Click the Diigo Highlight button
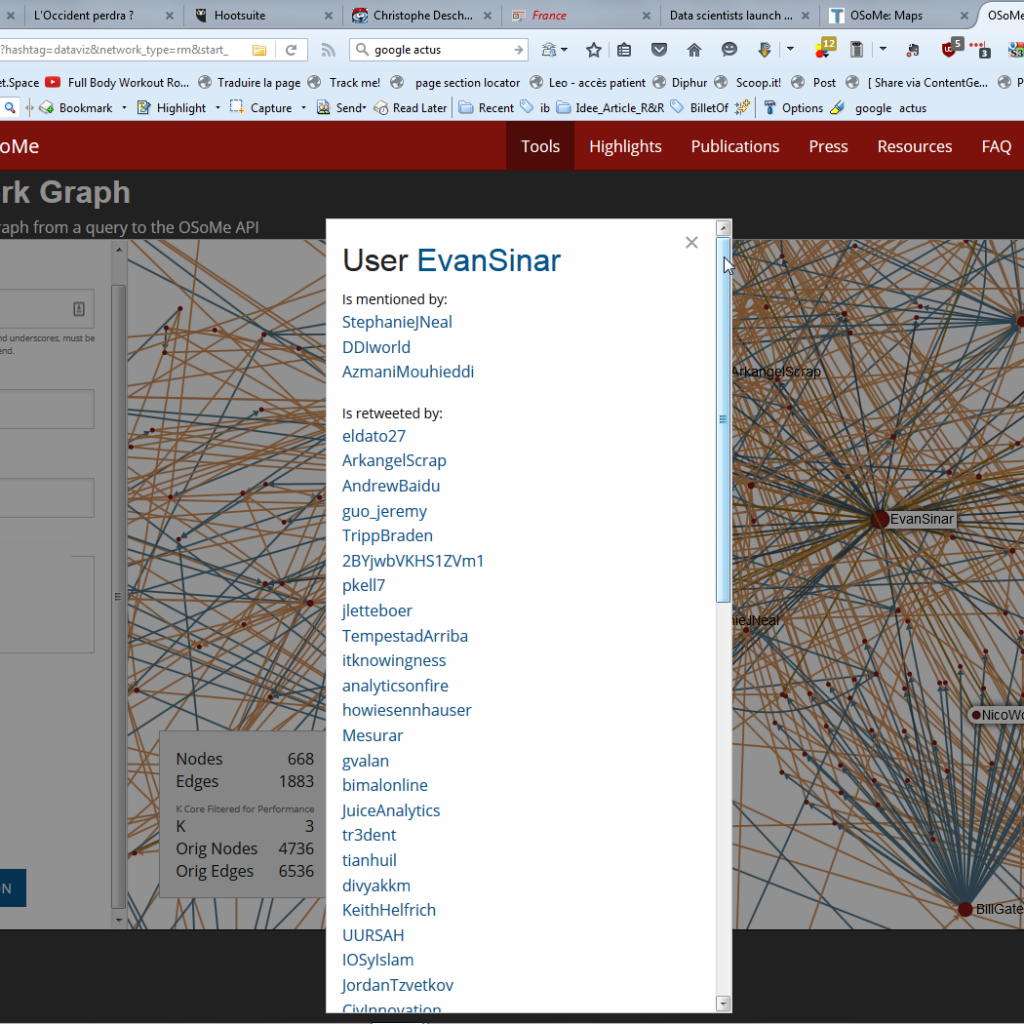 click(x=172, y=108)
